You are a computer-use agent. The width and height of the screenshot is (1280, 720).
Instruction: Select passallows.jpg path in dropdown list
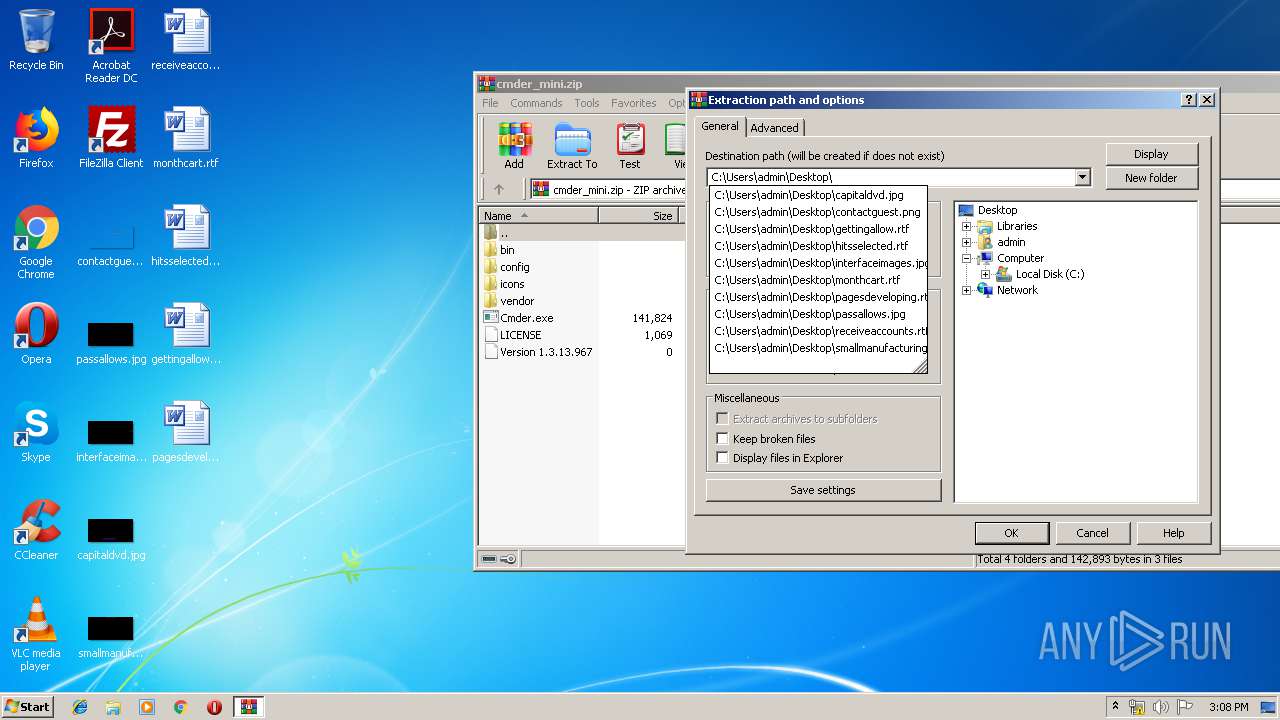(x=818, y=314)
